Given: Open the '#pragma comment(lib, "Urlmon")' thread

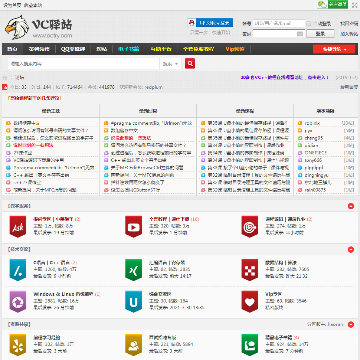Looking at the screenshot, I should click(151, 123).
